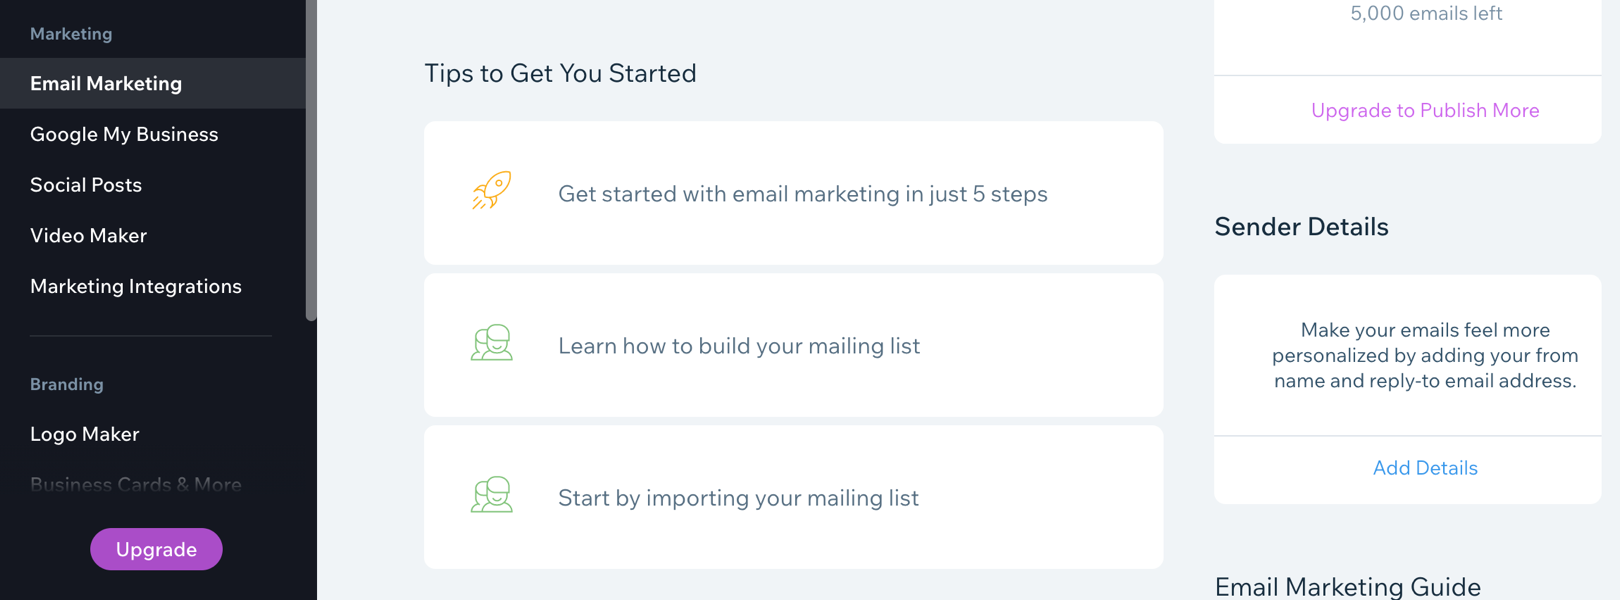Open the 5 steps email marketing tip
Viewport: 1620px width, 600px height.
[x=802, y=194]
